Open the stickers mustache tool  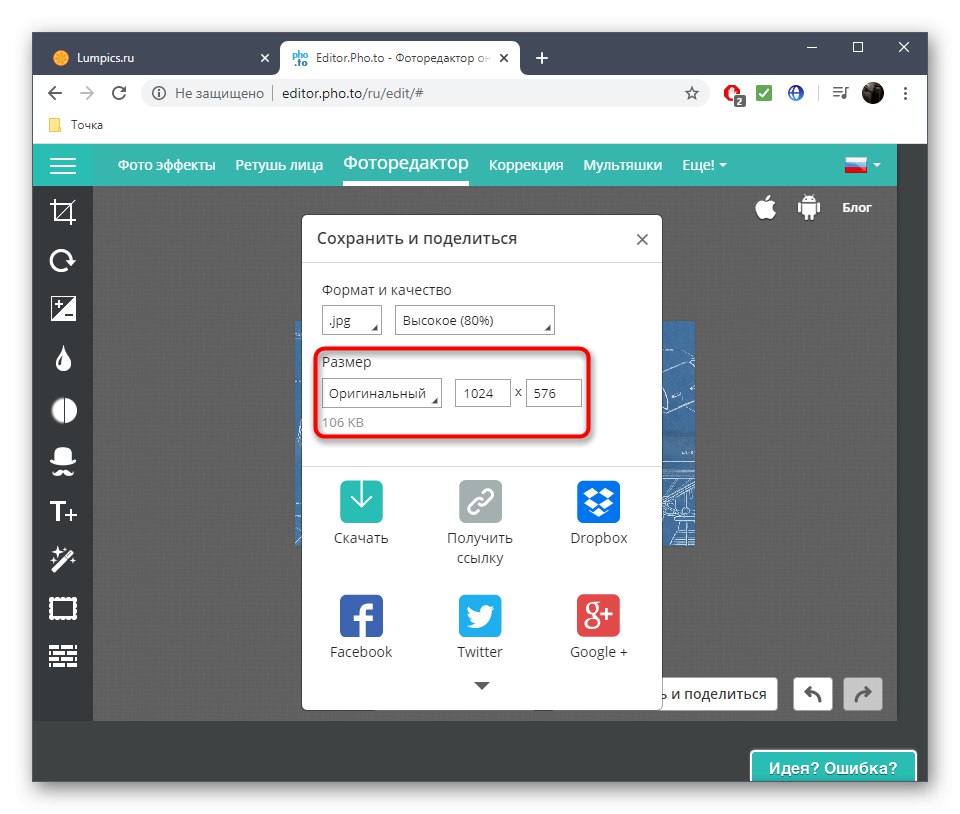coord(62,460)
